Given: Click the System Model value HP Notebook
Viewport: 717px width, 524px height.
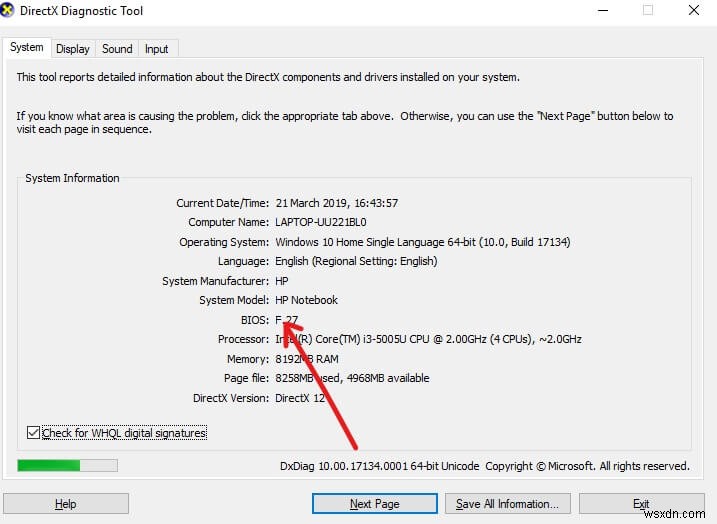Looking at the screenshot, I should pyautogui.click(x=306, y=300).
